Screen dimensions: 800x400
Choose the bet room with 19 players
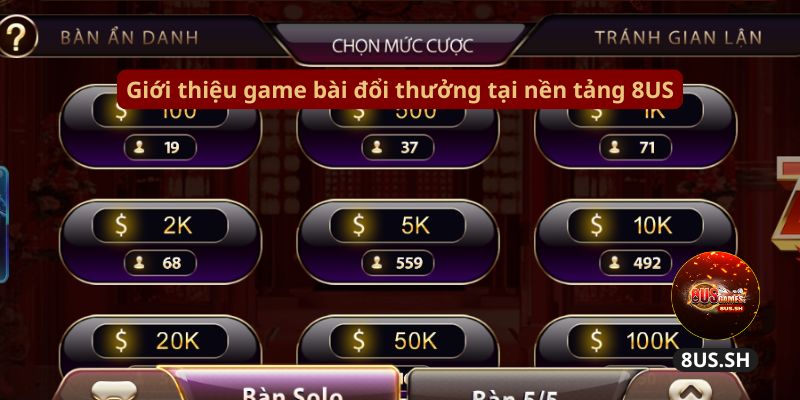pos(160,127)
